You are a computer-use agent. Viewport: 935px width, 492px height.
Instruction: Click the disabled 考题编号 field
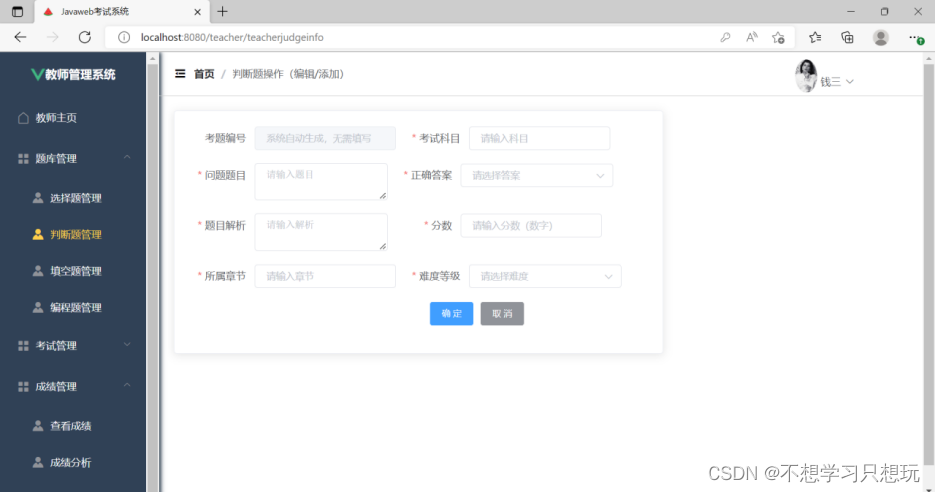(325, 138)
